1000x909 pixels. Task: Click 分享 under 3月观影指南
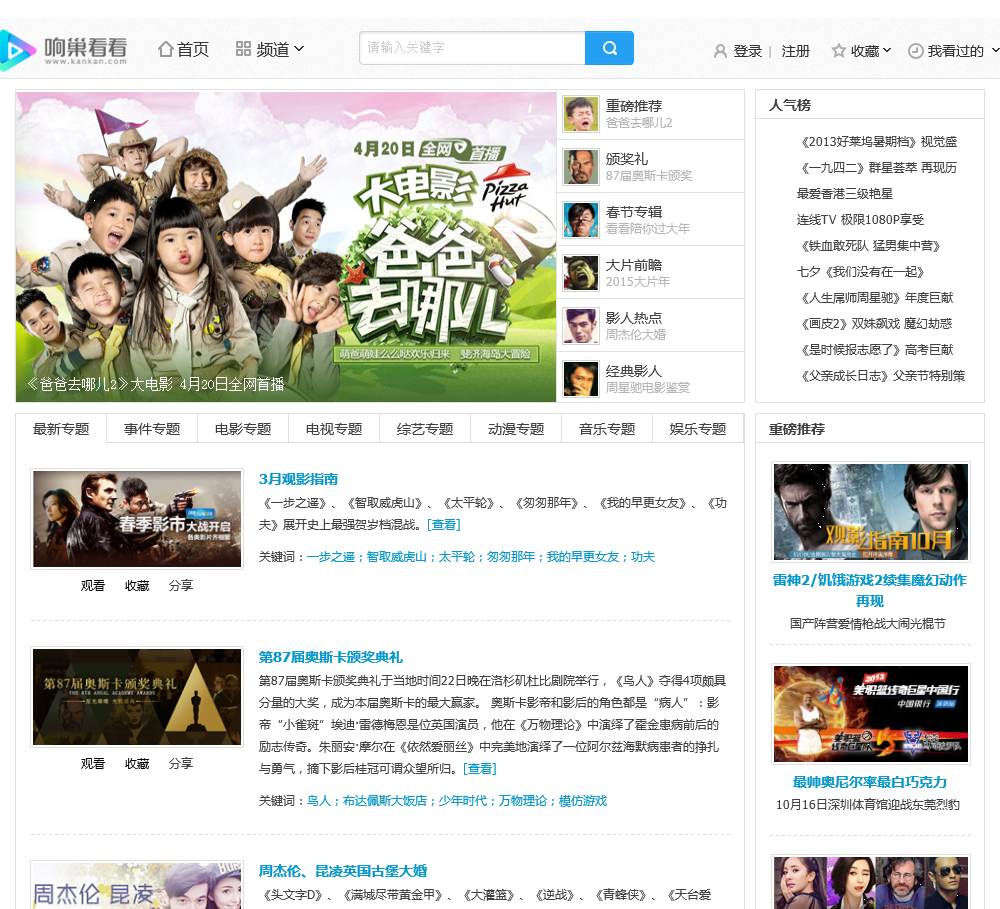180,586
